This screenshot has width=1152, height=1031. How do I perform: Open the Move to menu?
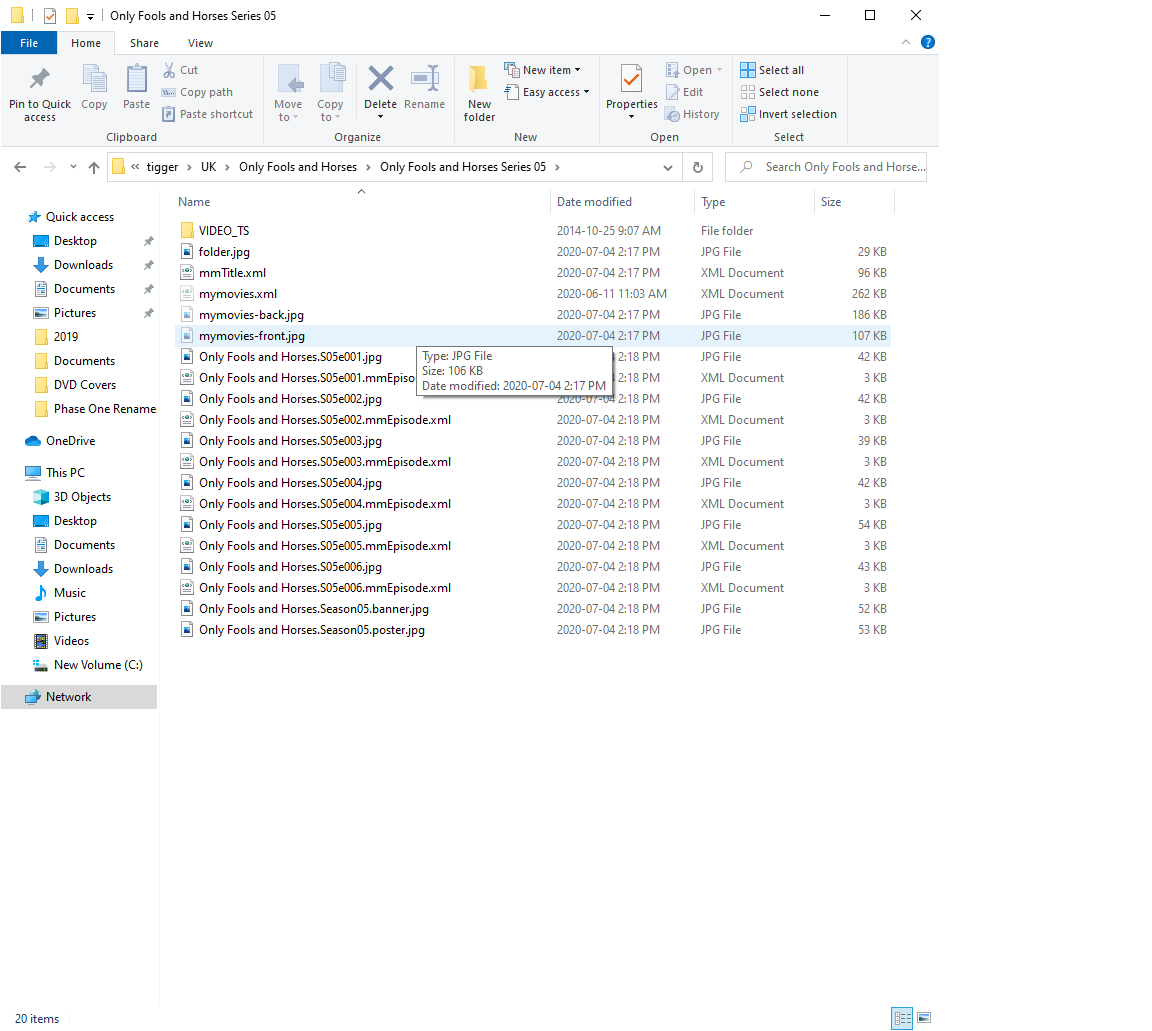288,93
